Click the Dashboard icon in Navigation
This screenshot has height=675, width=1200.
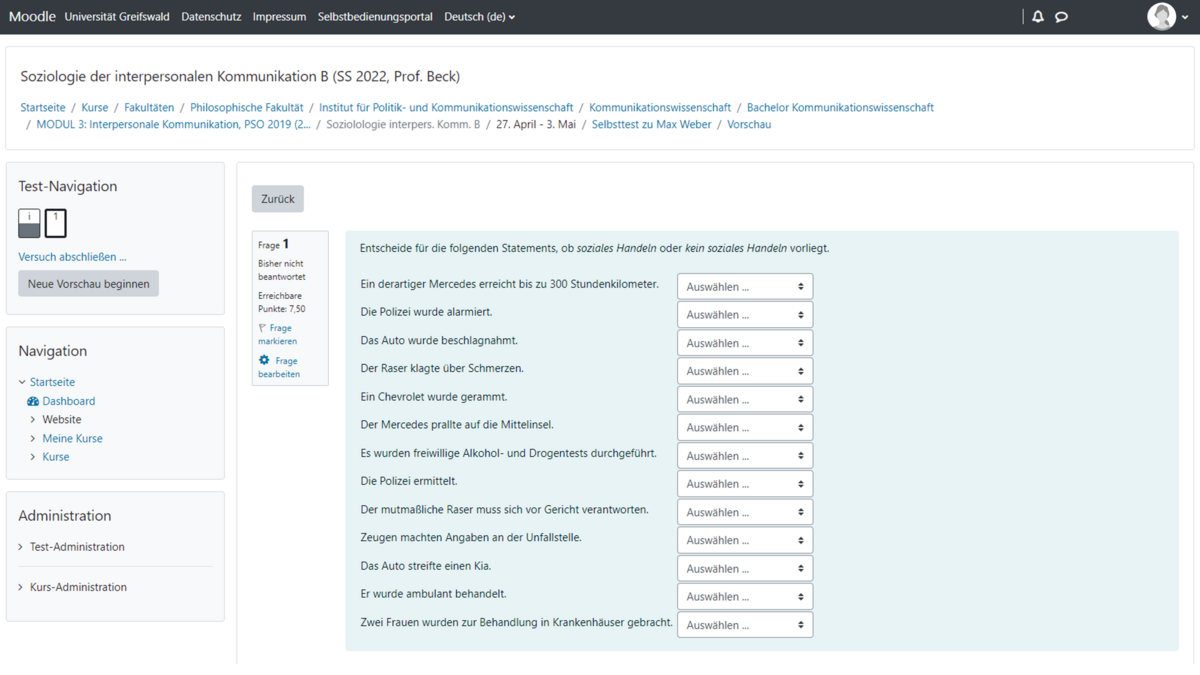pyautogui.click(x=33, y=401)
